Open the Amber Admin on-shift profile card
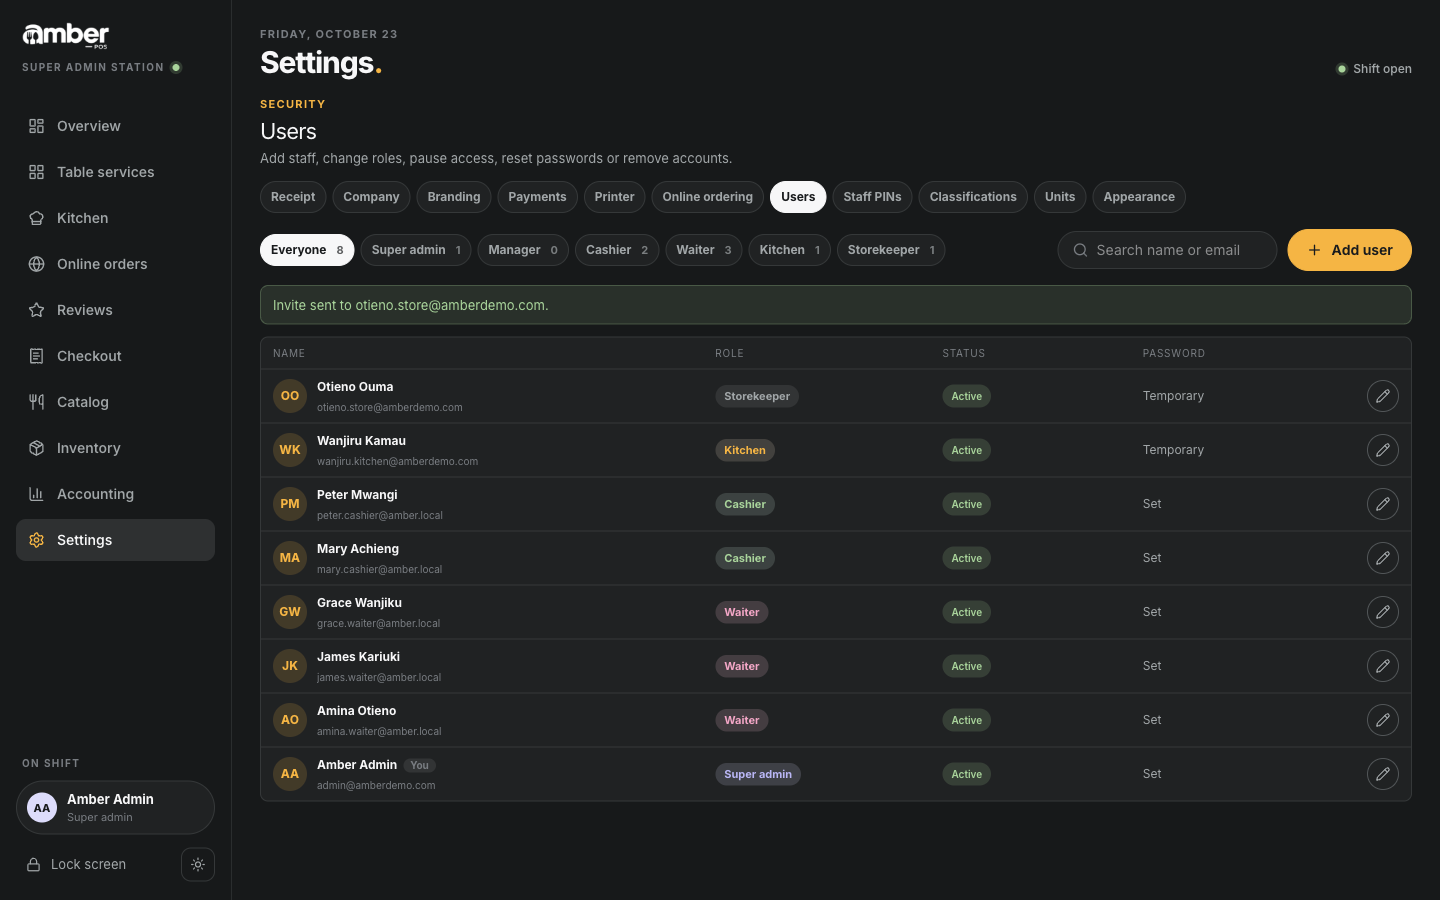Viewport: 1440px width, 900px height. [115, 808]
